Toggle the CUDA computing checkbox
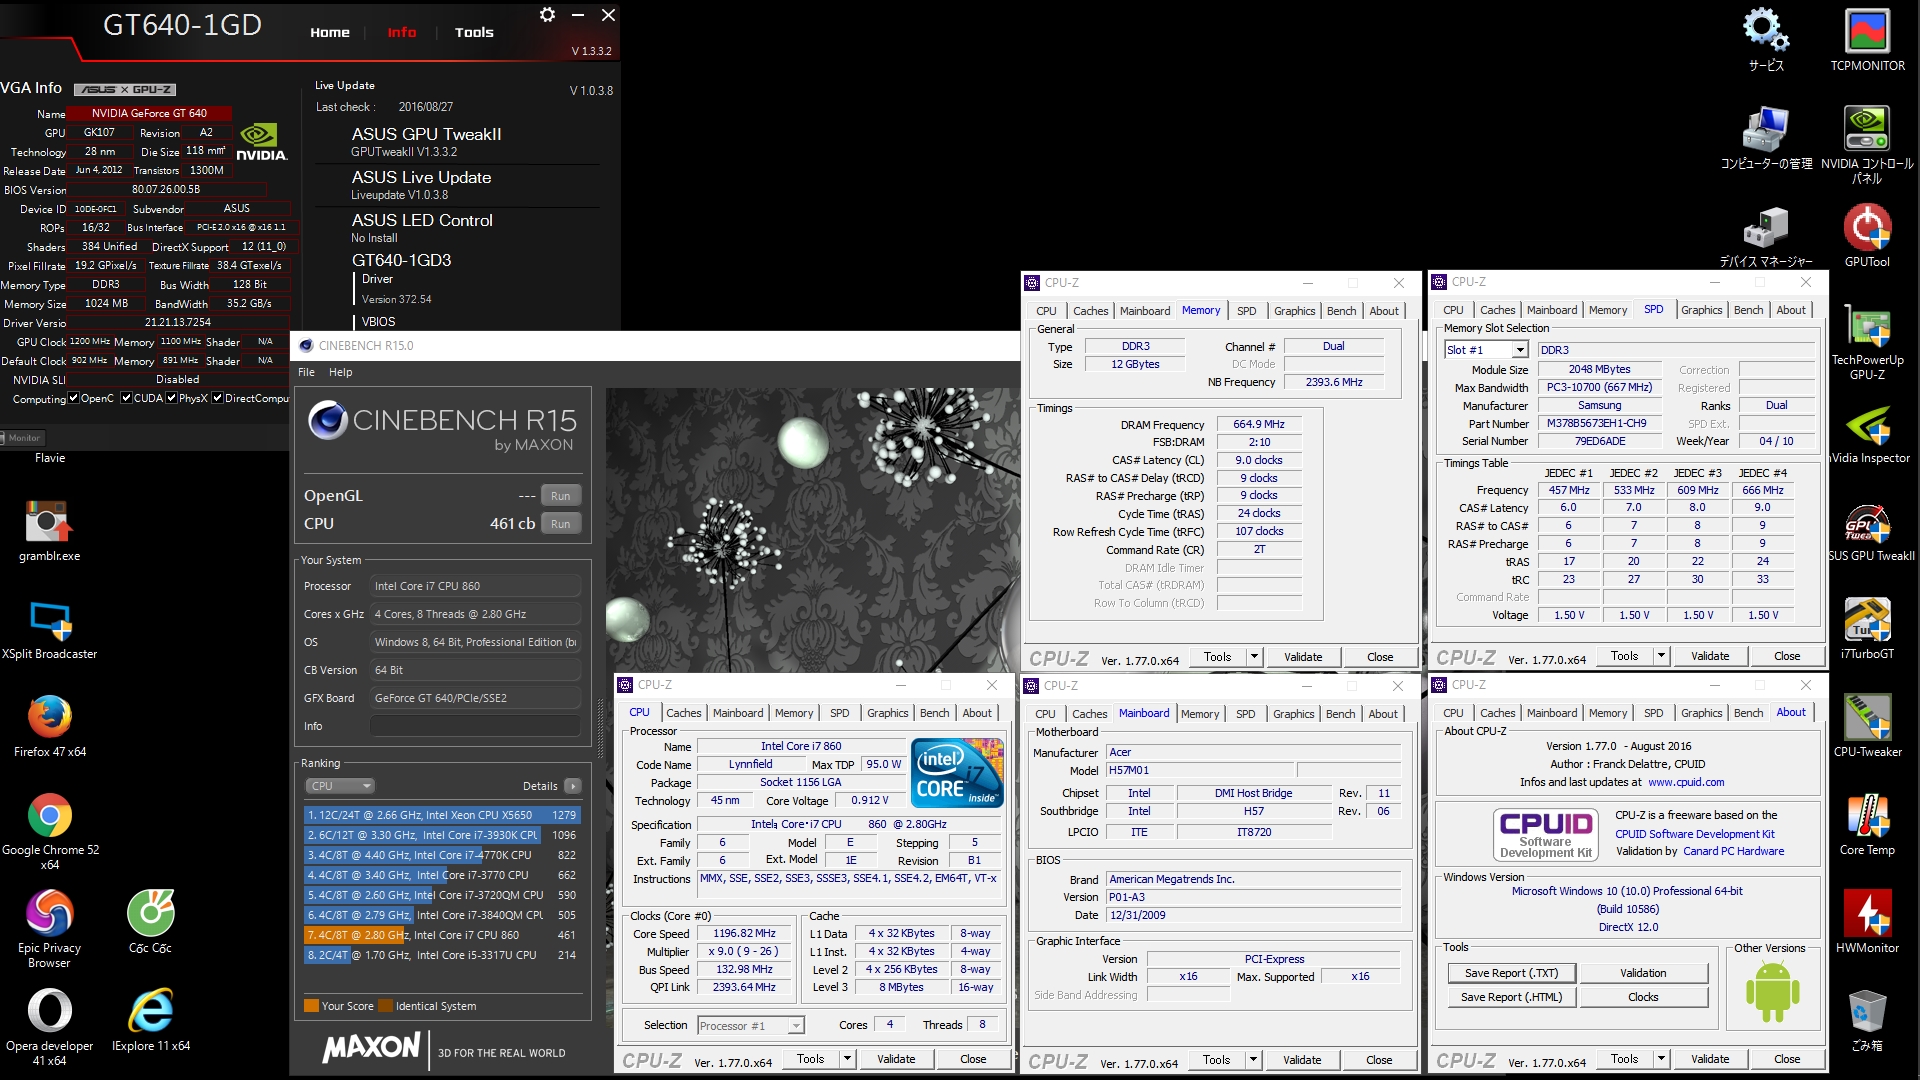The width and height of the screenshot is (1920, 1080). point(126,398)
